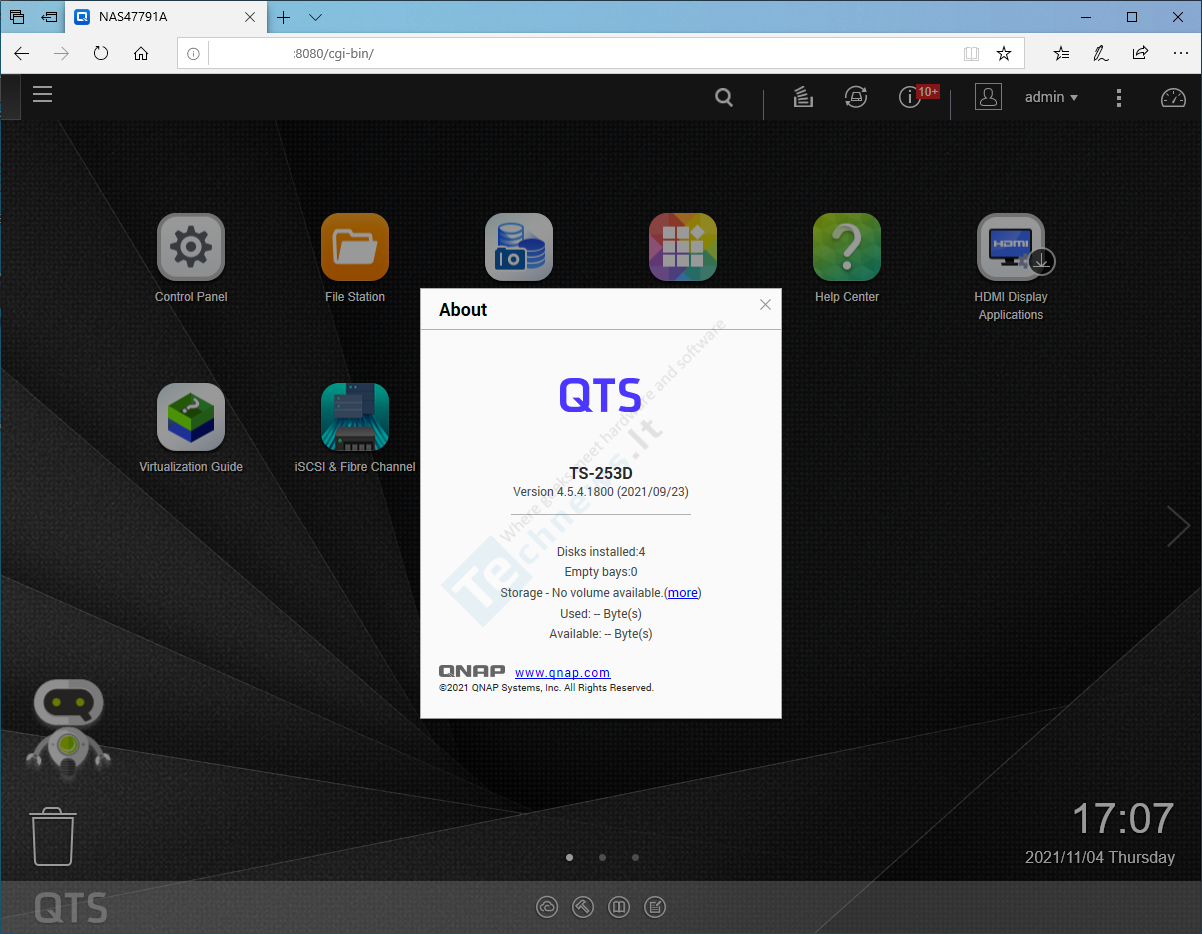The image size is (1202, 934).
Task: Open the three-dot More options menu
Action: [1119, 98]
